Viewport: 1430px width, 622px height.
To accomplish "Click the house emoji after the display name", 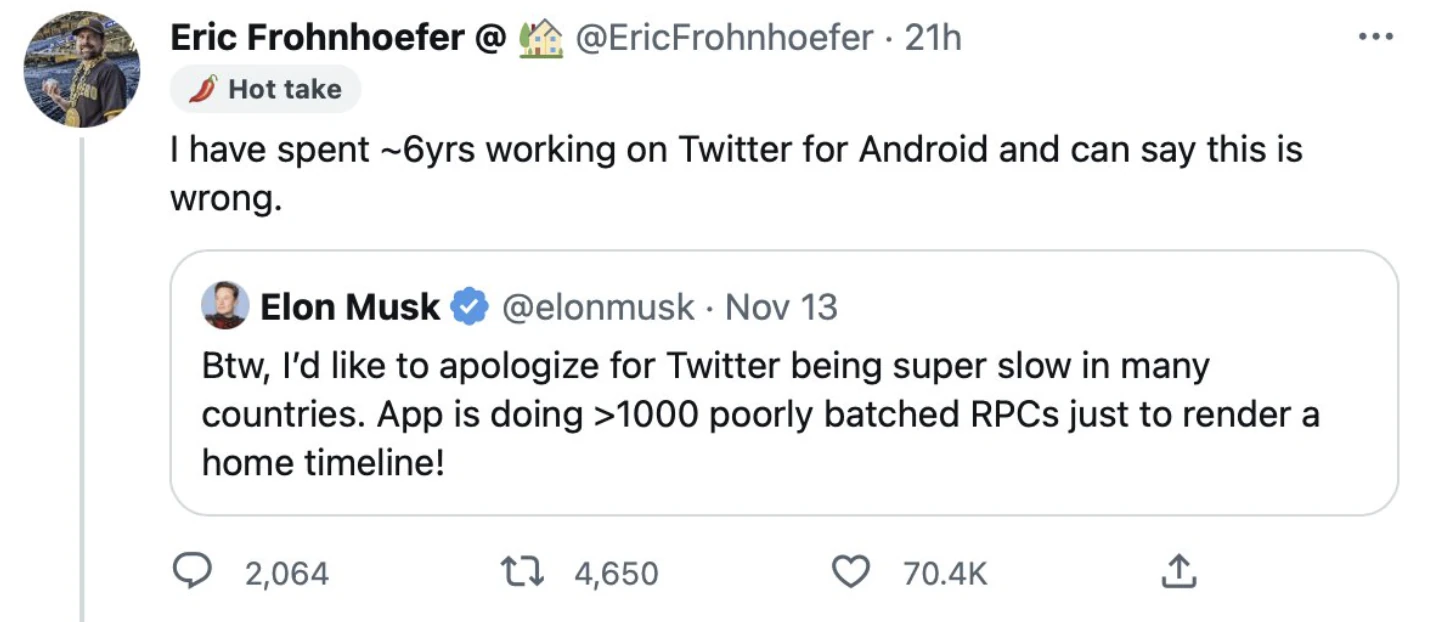I will [x=541, y=38].
